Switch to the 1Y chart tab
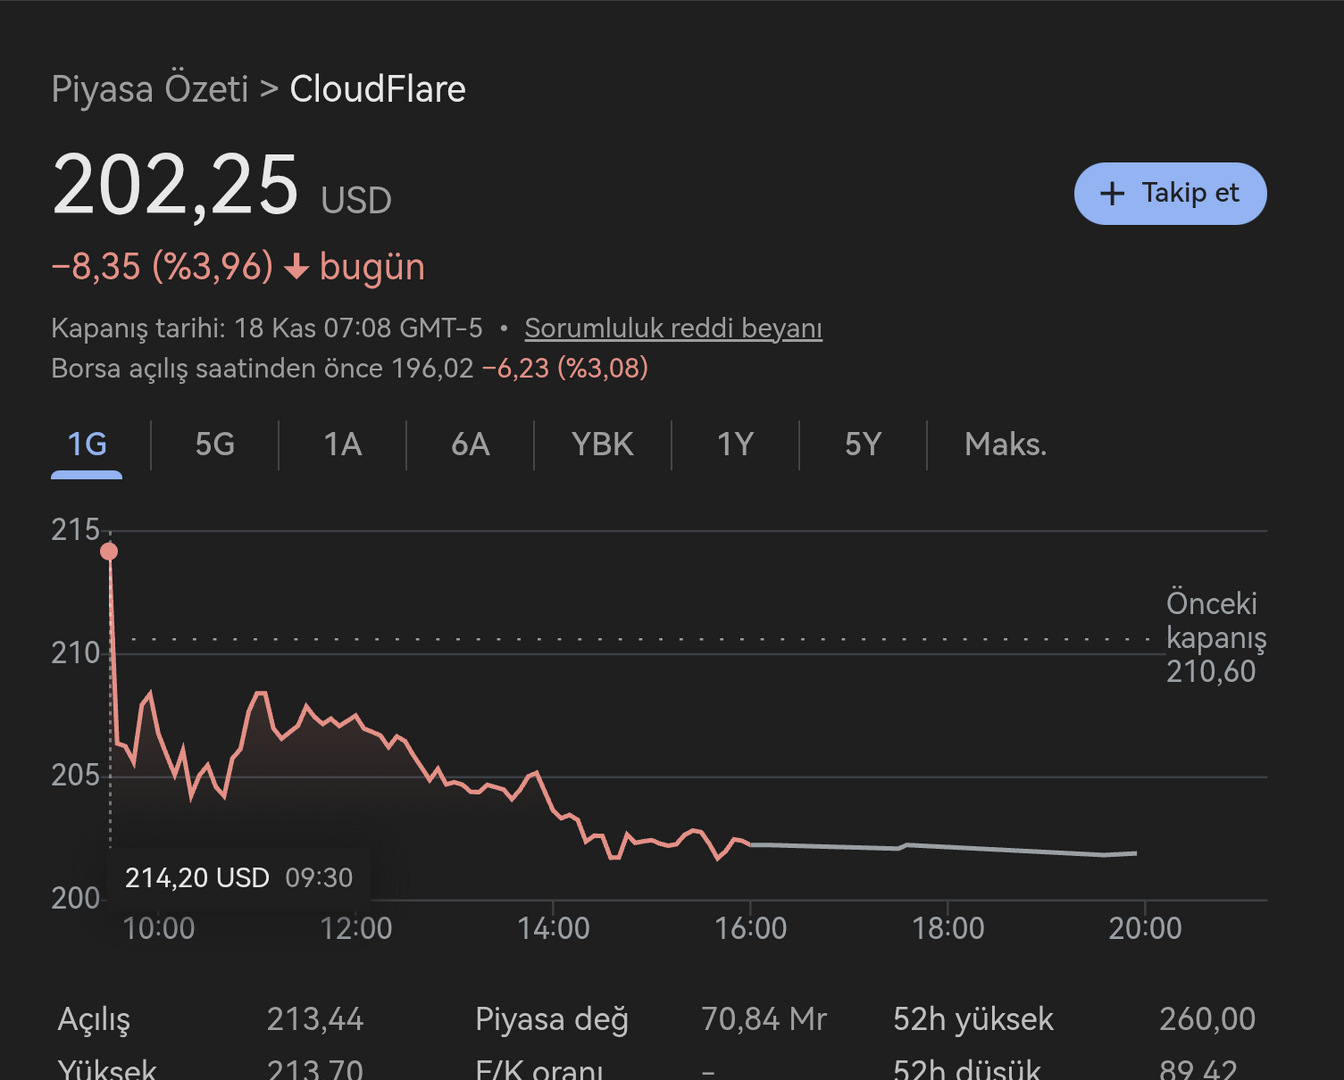The width and height of the screenshot is (1344, 1080). [735, 444]
